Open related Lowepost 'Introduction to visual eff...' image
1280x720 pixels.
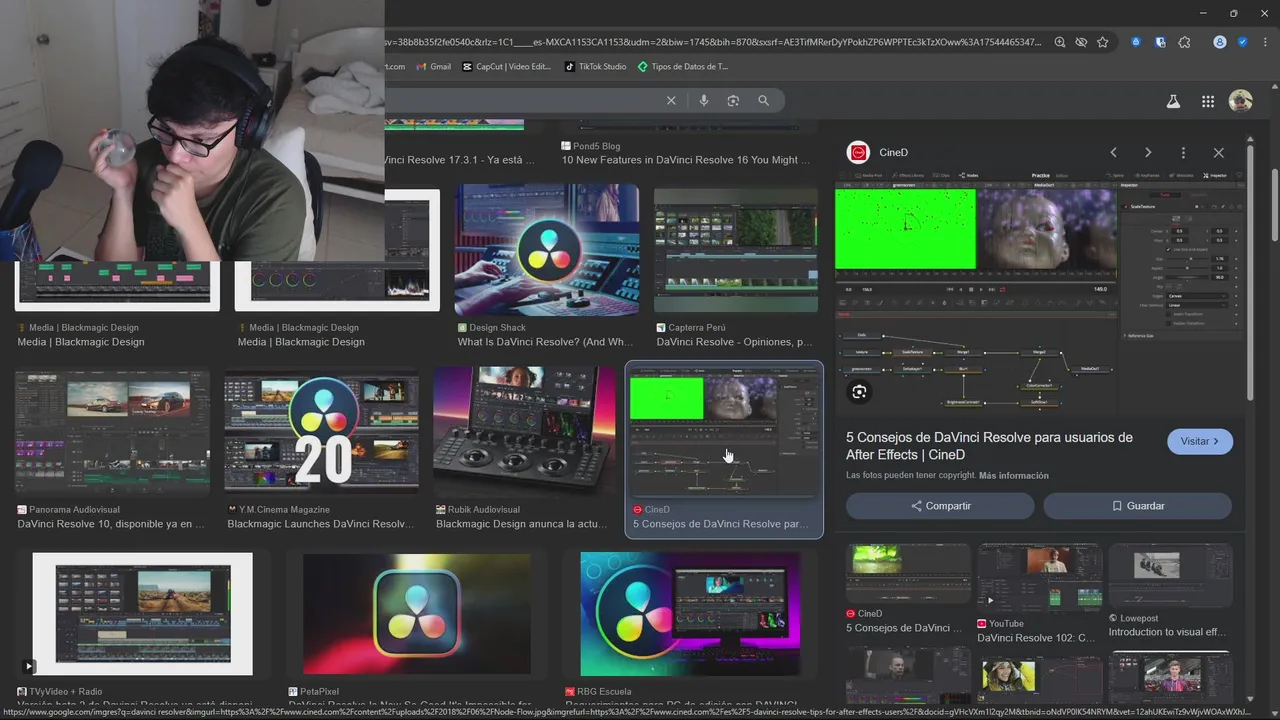point(1170,573)
